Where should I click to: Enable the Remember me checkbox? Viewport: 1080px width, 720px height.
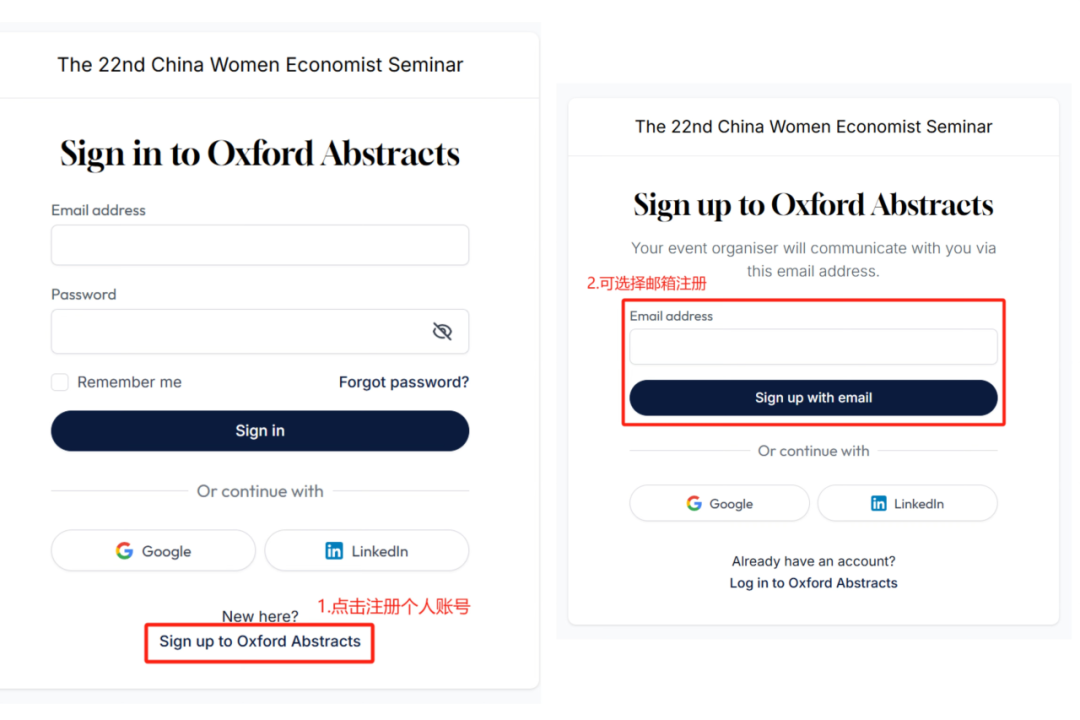[60, 382]
